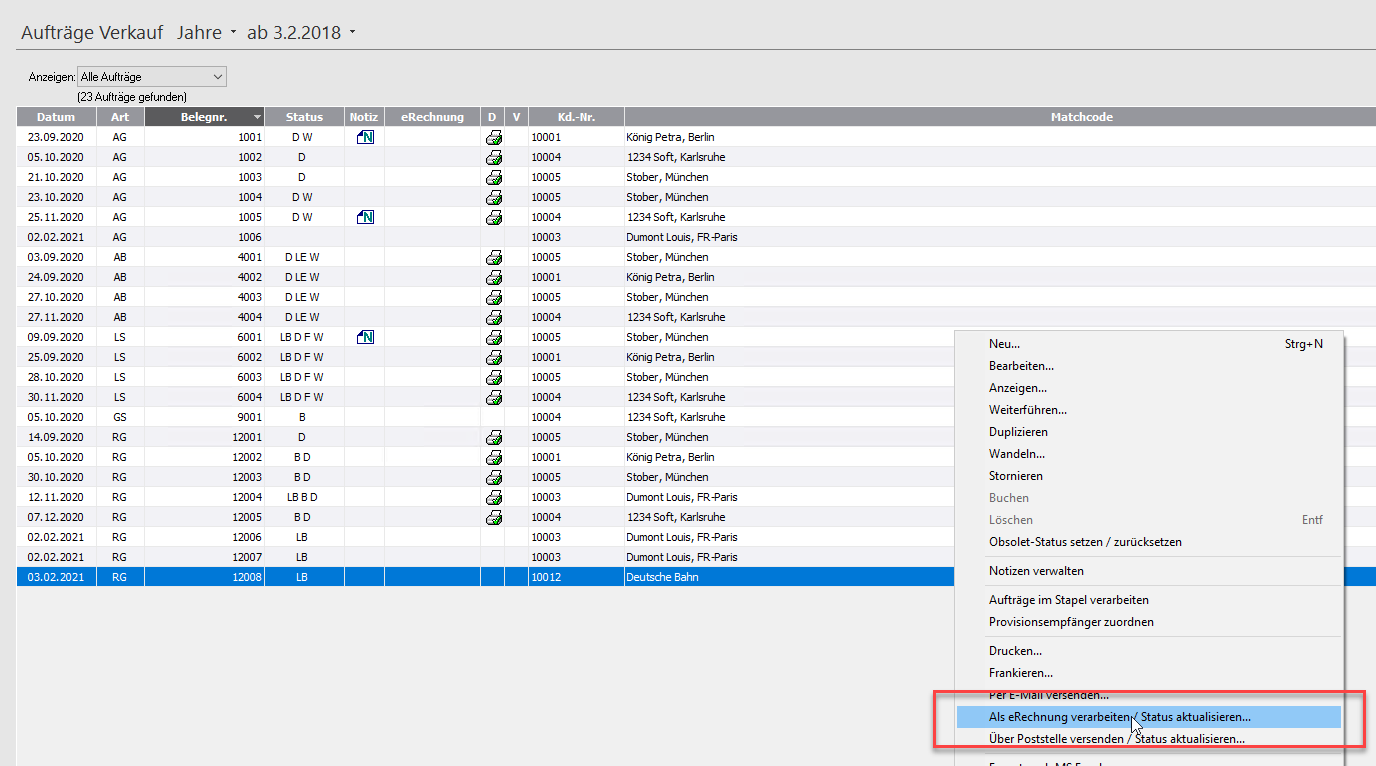Screen dimensions: 1376x766
Task: Click the Matchcode column header
Action: [1081, 117]
